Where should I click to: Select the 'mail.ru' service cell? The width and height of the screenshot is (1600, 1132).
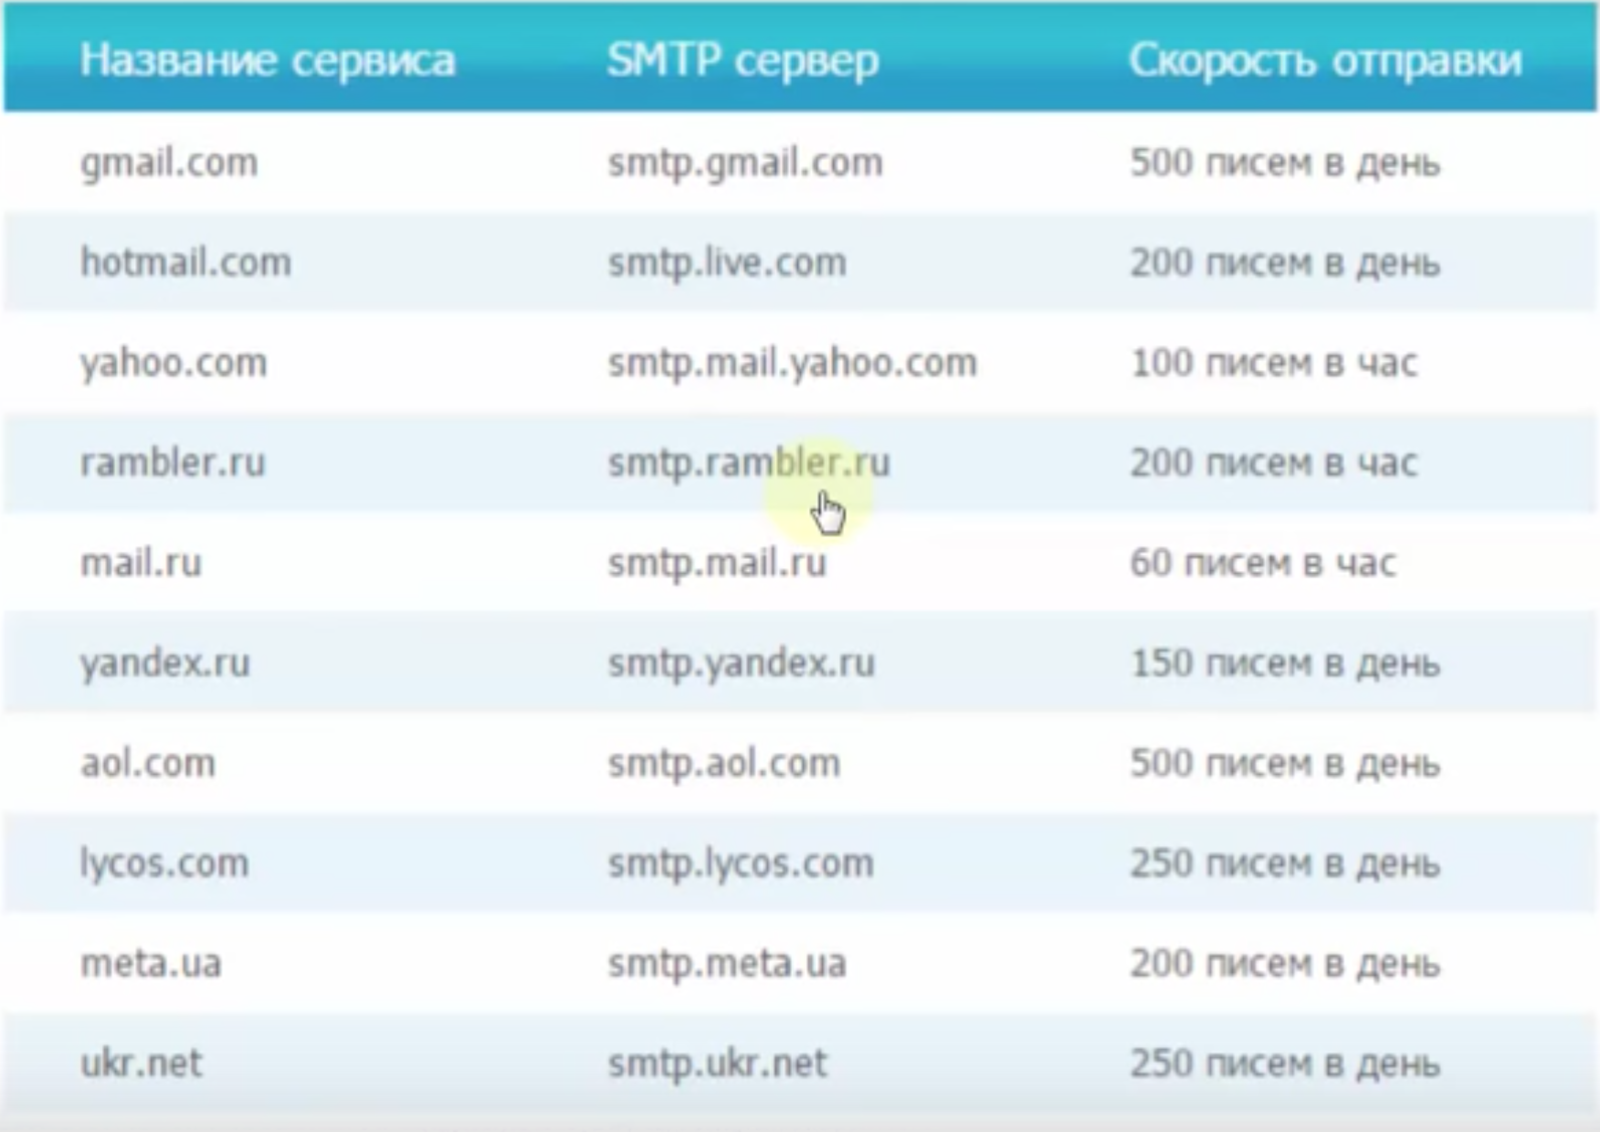pos(141,562)
